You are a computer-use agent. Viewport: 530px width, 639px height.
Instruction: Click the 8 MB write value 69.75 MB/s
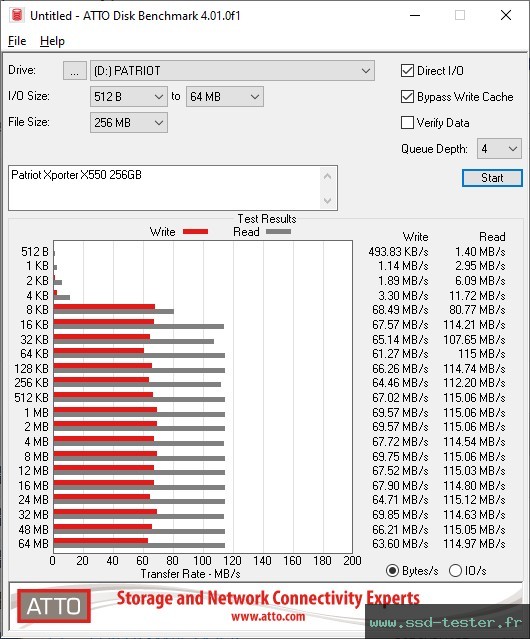400,456
